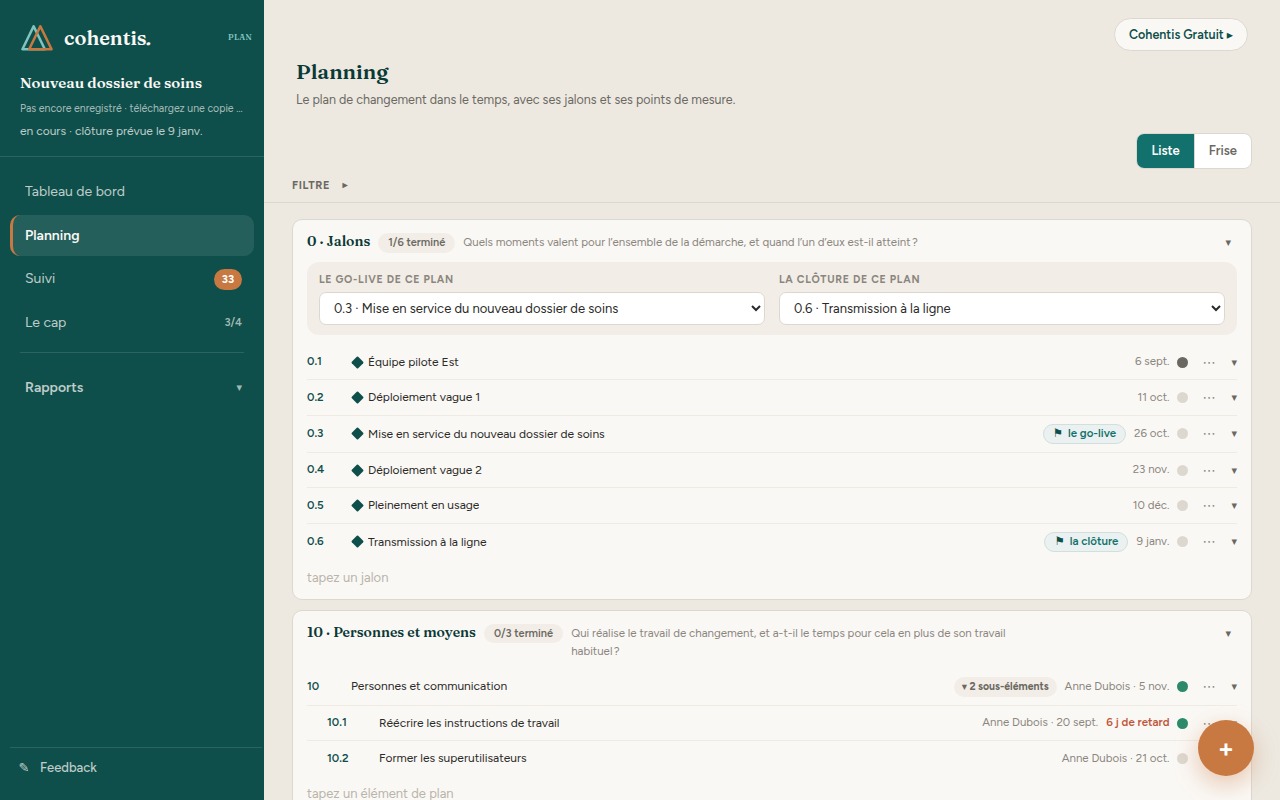Open more options for Déploiement vague 1
1280x800 pixels.
coord(1209,398)
